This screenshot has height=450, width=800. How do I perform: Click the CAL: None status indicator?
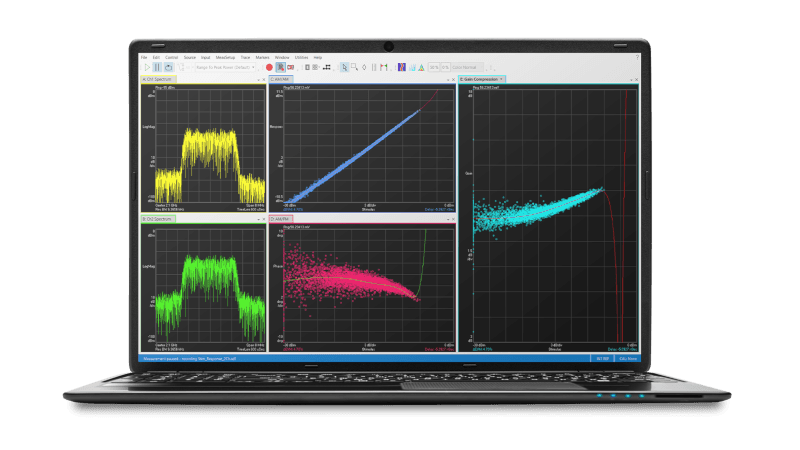[627, 356]
